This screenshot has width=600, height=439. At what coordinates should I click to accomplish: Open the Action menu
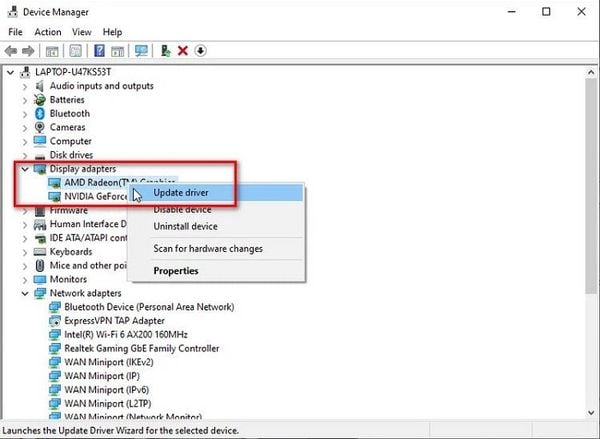coord(47,32)
